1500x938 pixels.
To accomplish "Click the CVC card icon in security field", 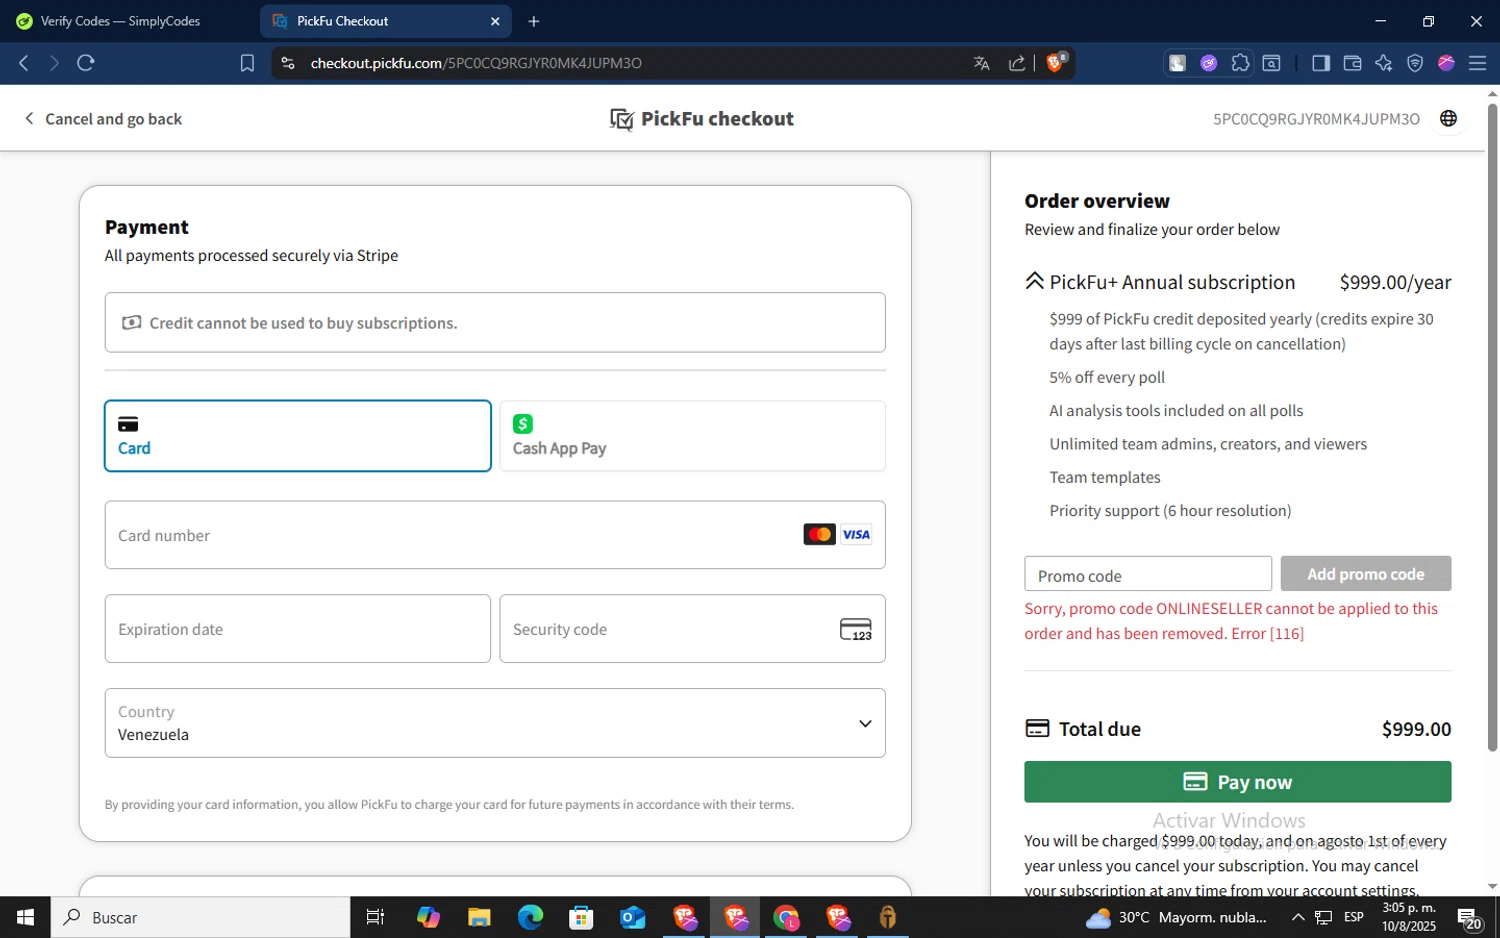I will point(856,629).
